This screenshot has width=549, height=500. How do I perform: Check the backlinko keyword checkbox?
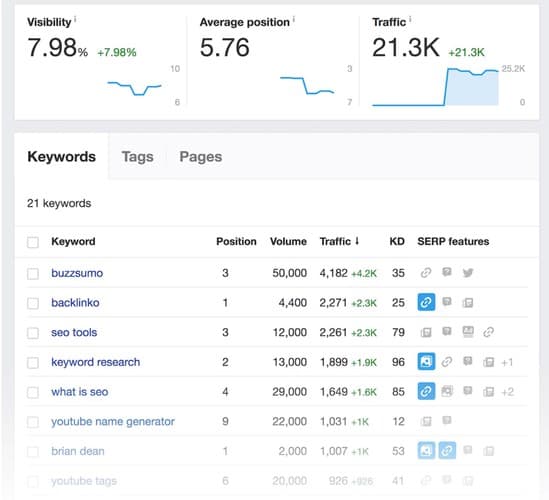click(33, 303)
